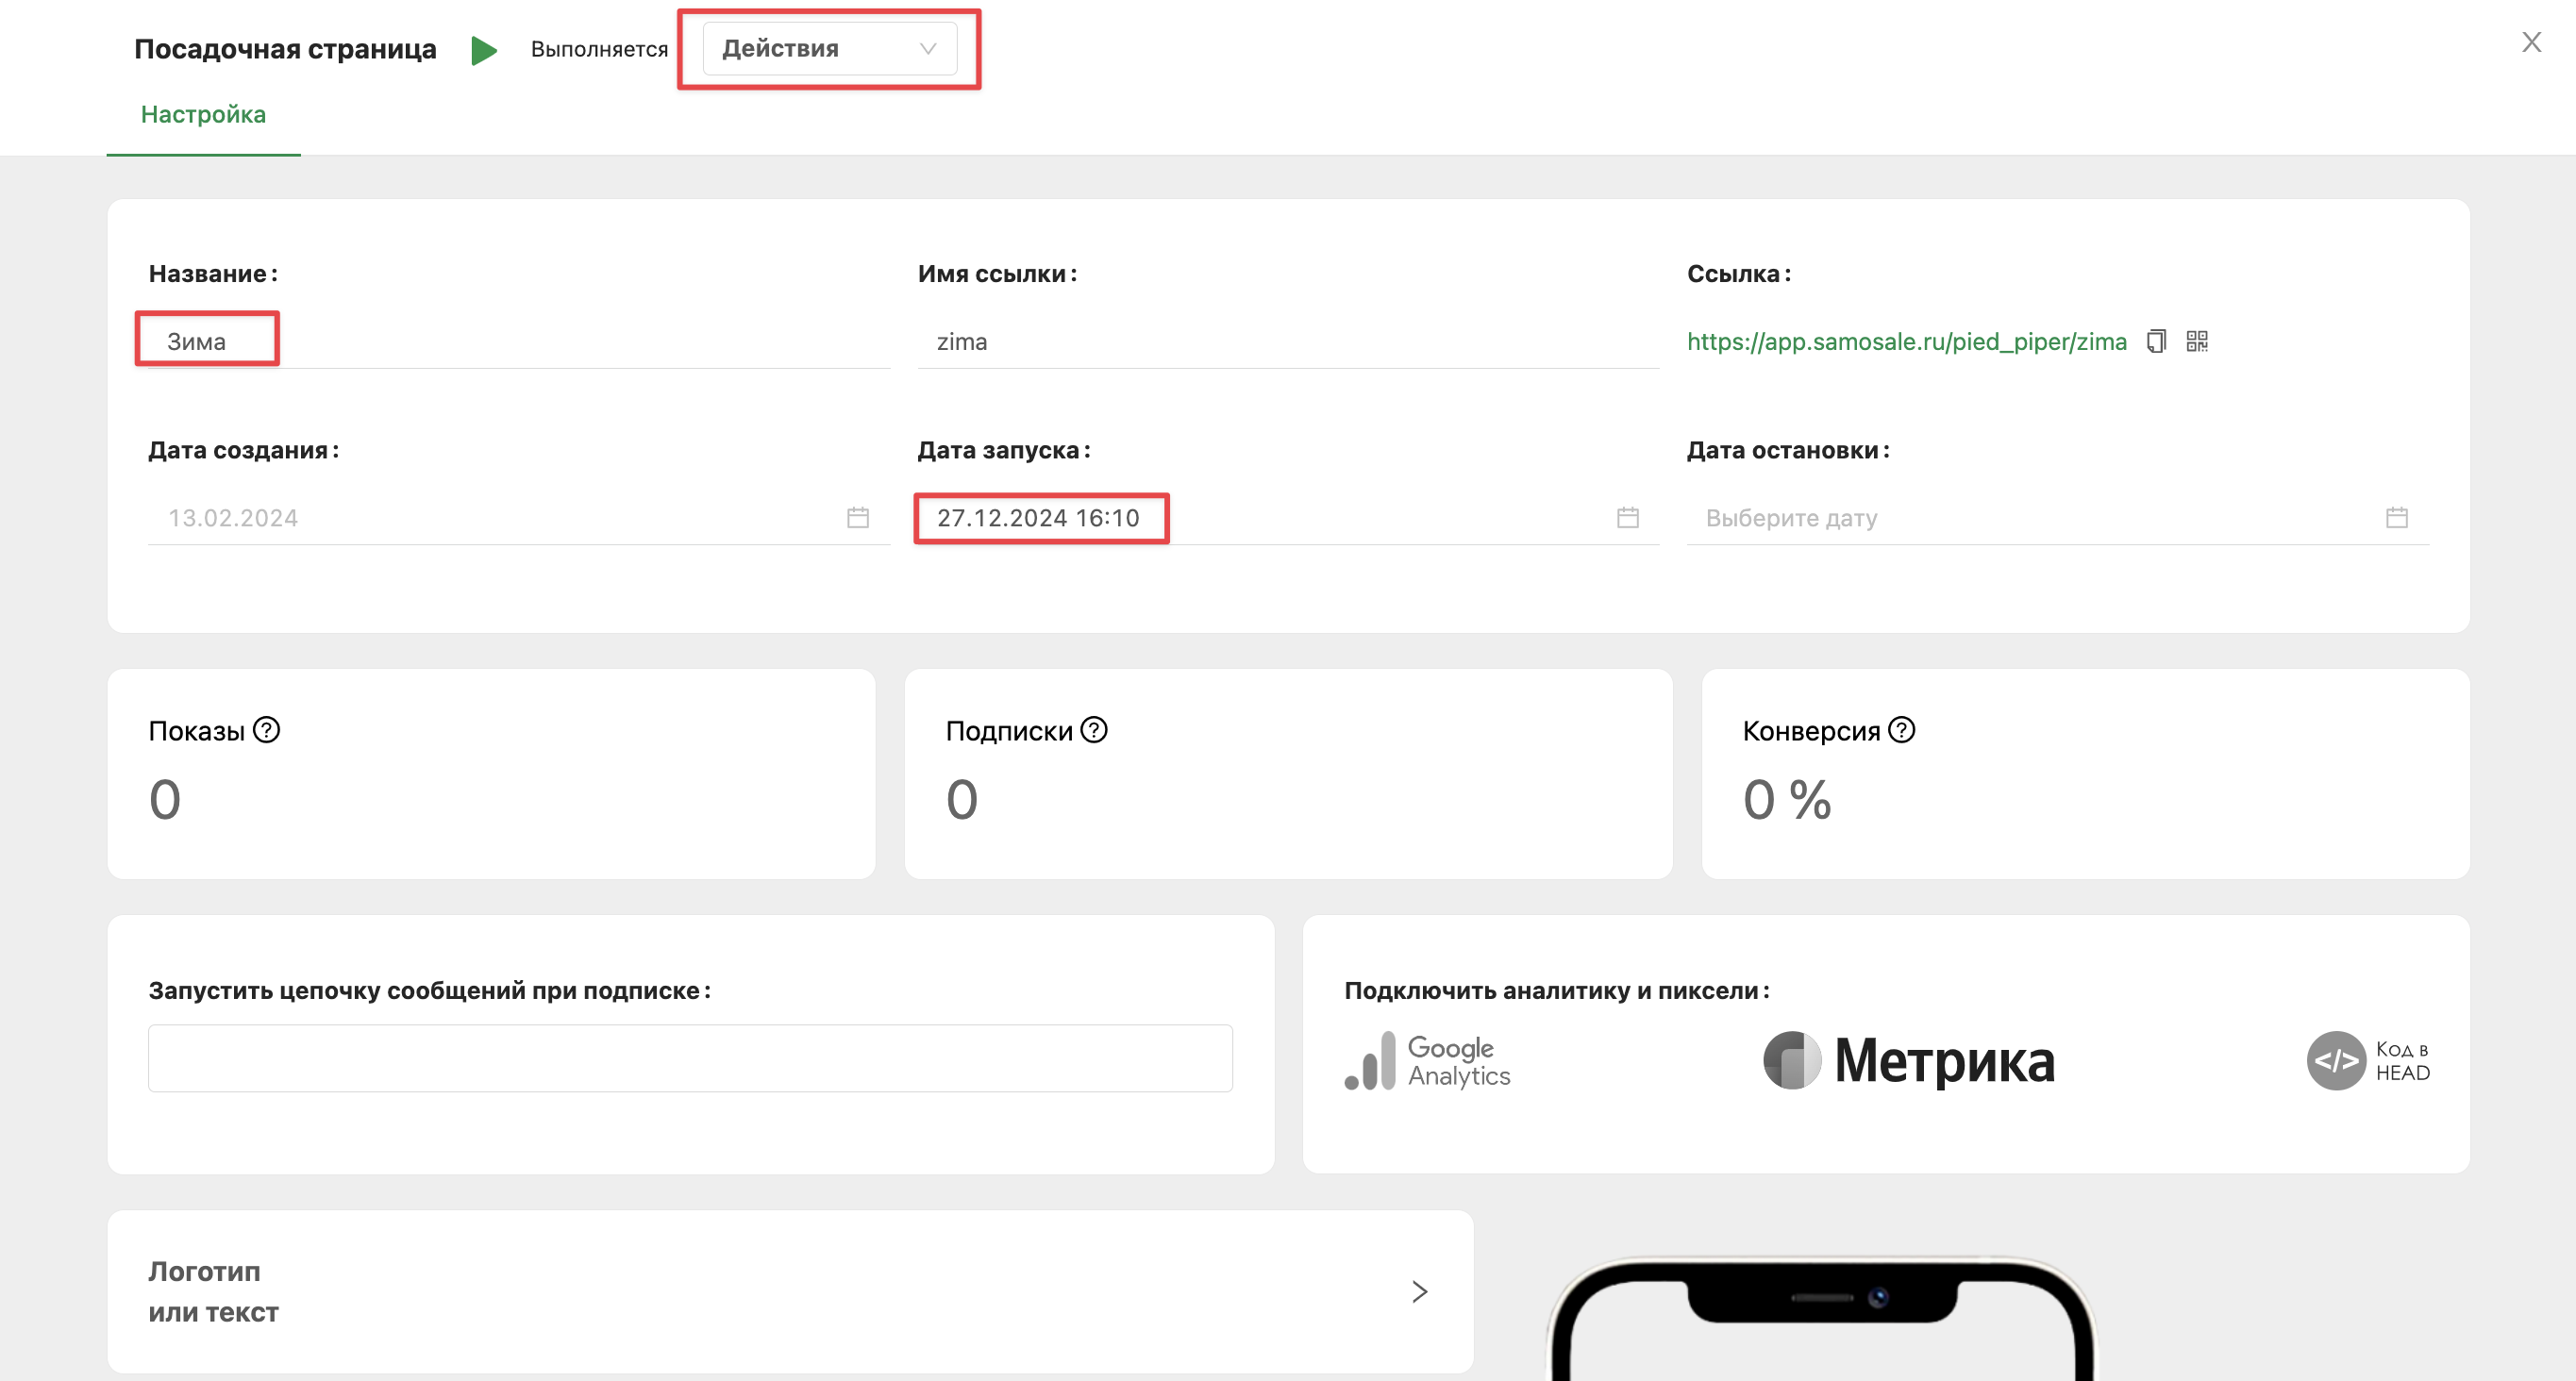This screenshot has width=2576, height=1381.
Task: Copy the landing page link icon
Action: point(2156,342)
